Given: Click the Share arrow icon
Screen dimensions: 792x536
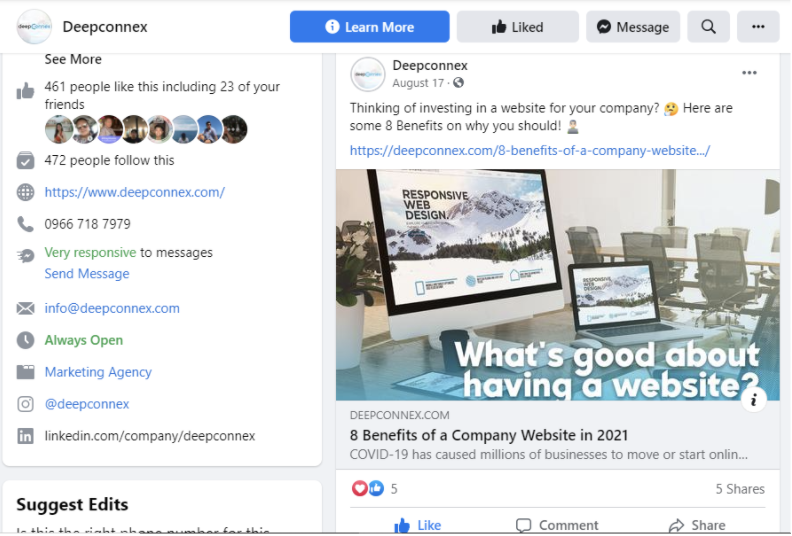Looking at the screenshot, I should pos(676,525).
